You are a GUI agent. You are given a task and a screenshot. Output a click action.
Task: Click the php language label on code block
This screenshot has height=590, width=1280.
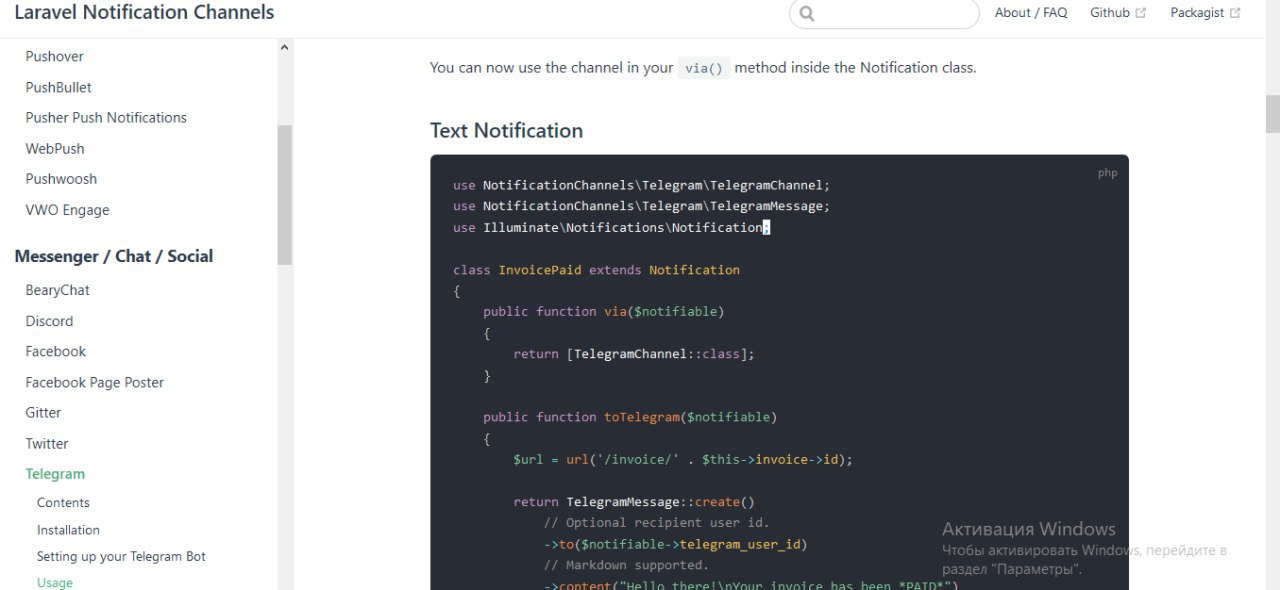[x=1107, y=173]
